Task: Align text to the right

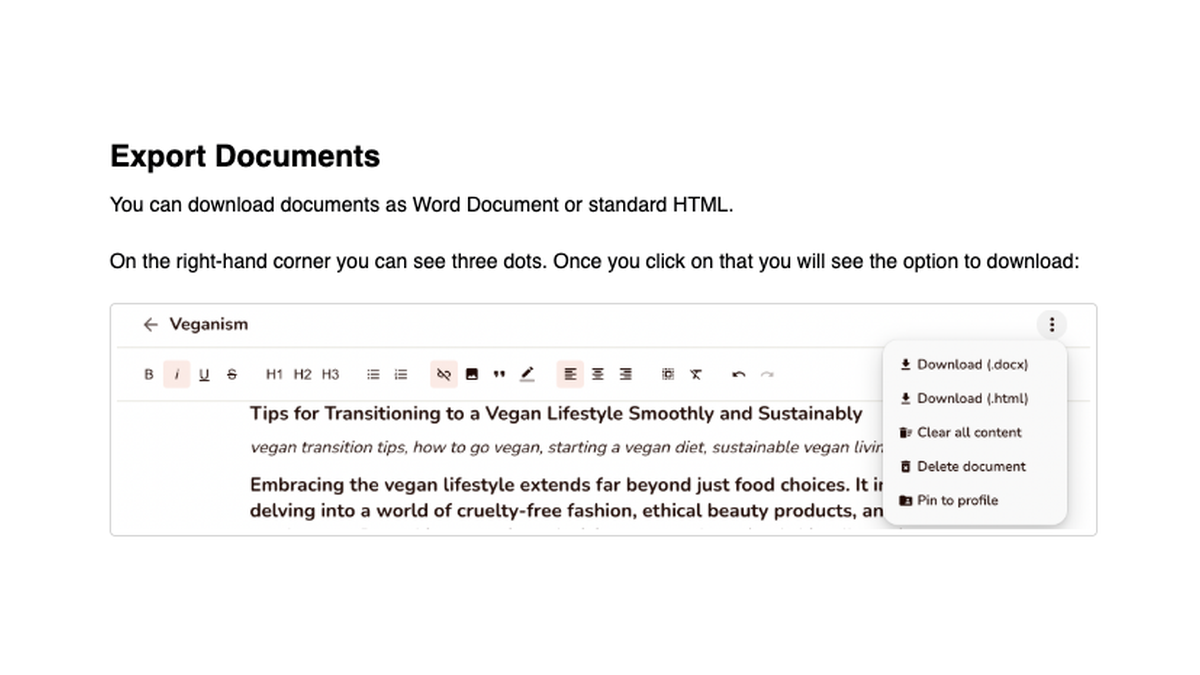Action: click(626, 374)
